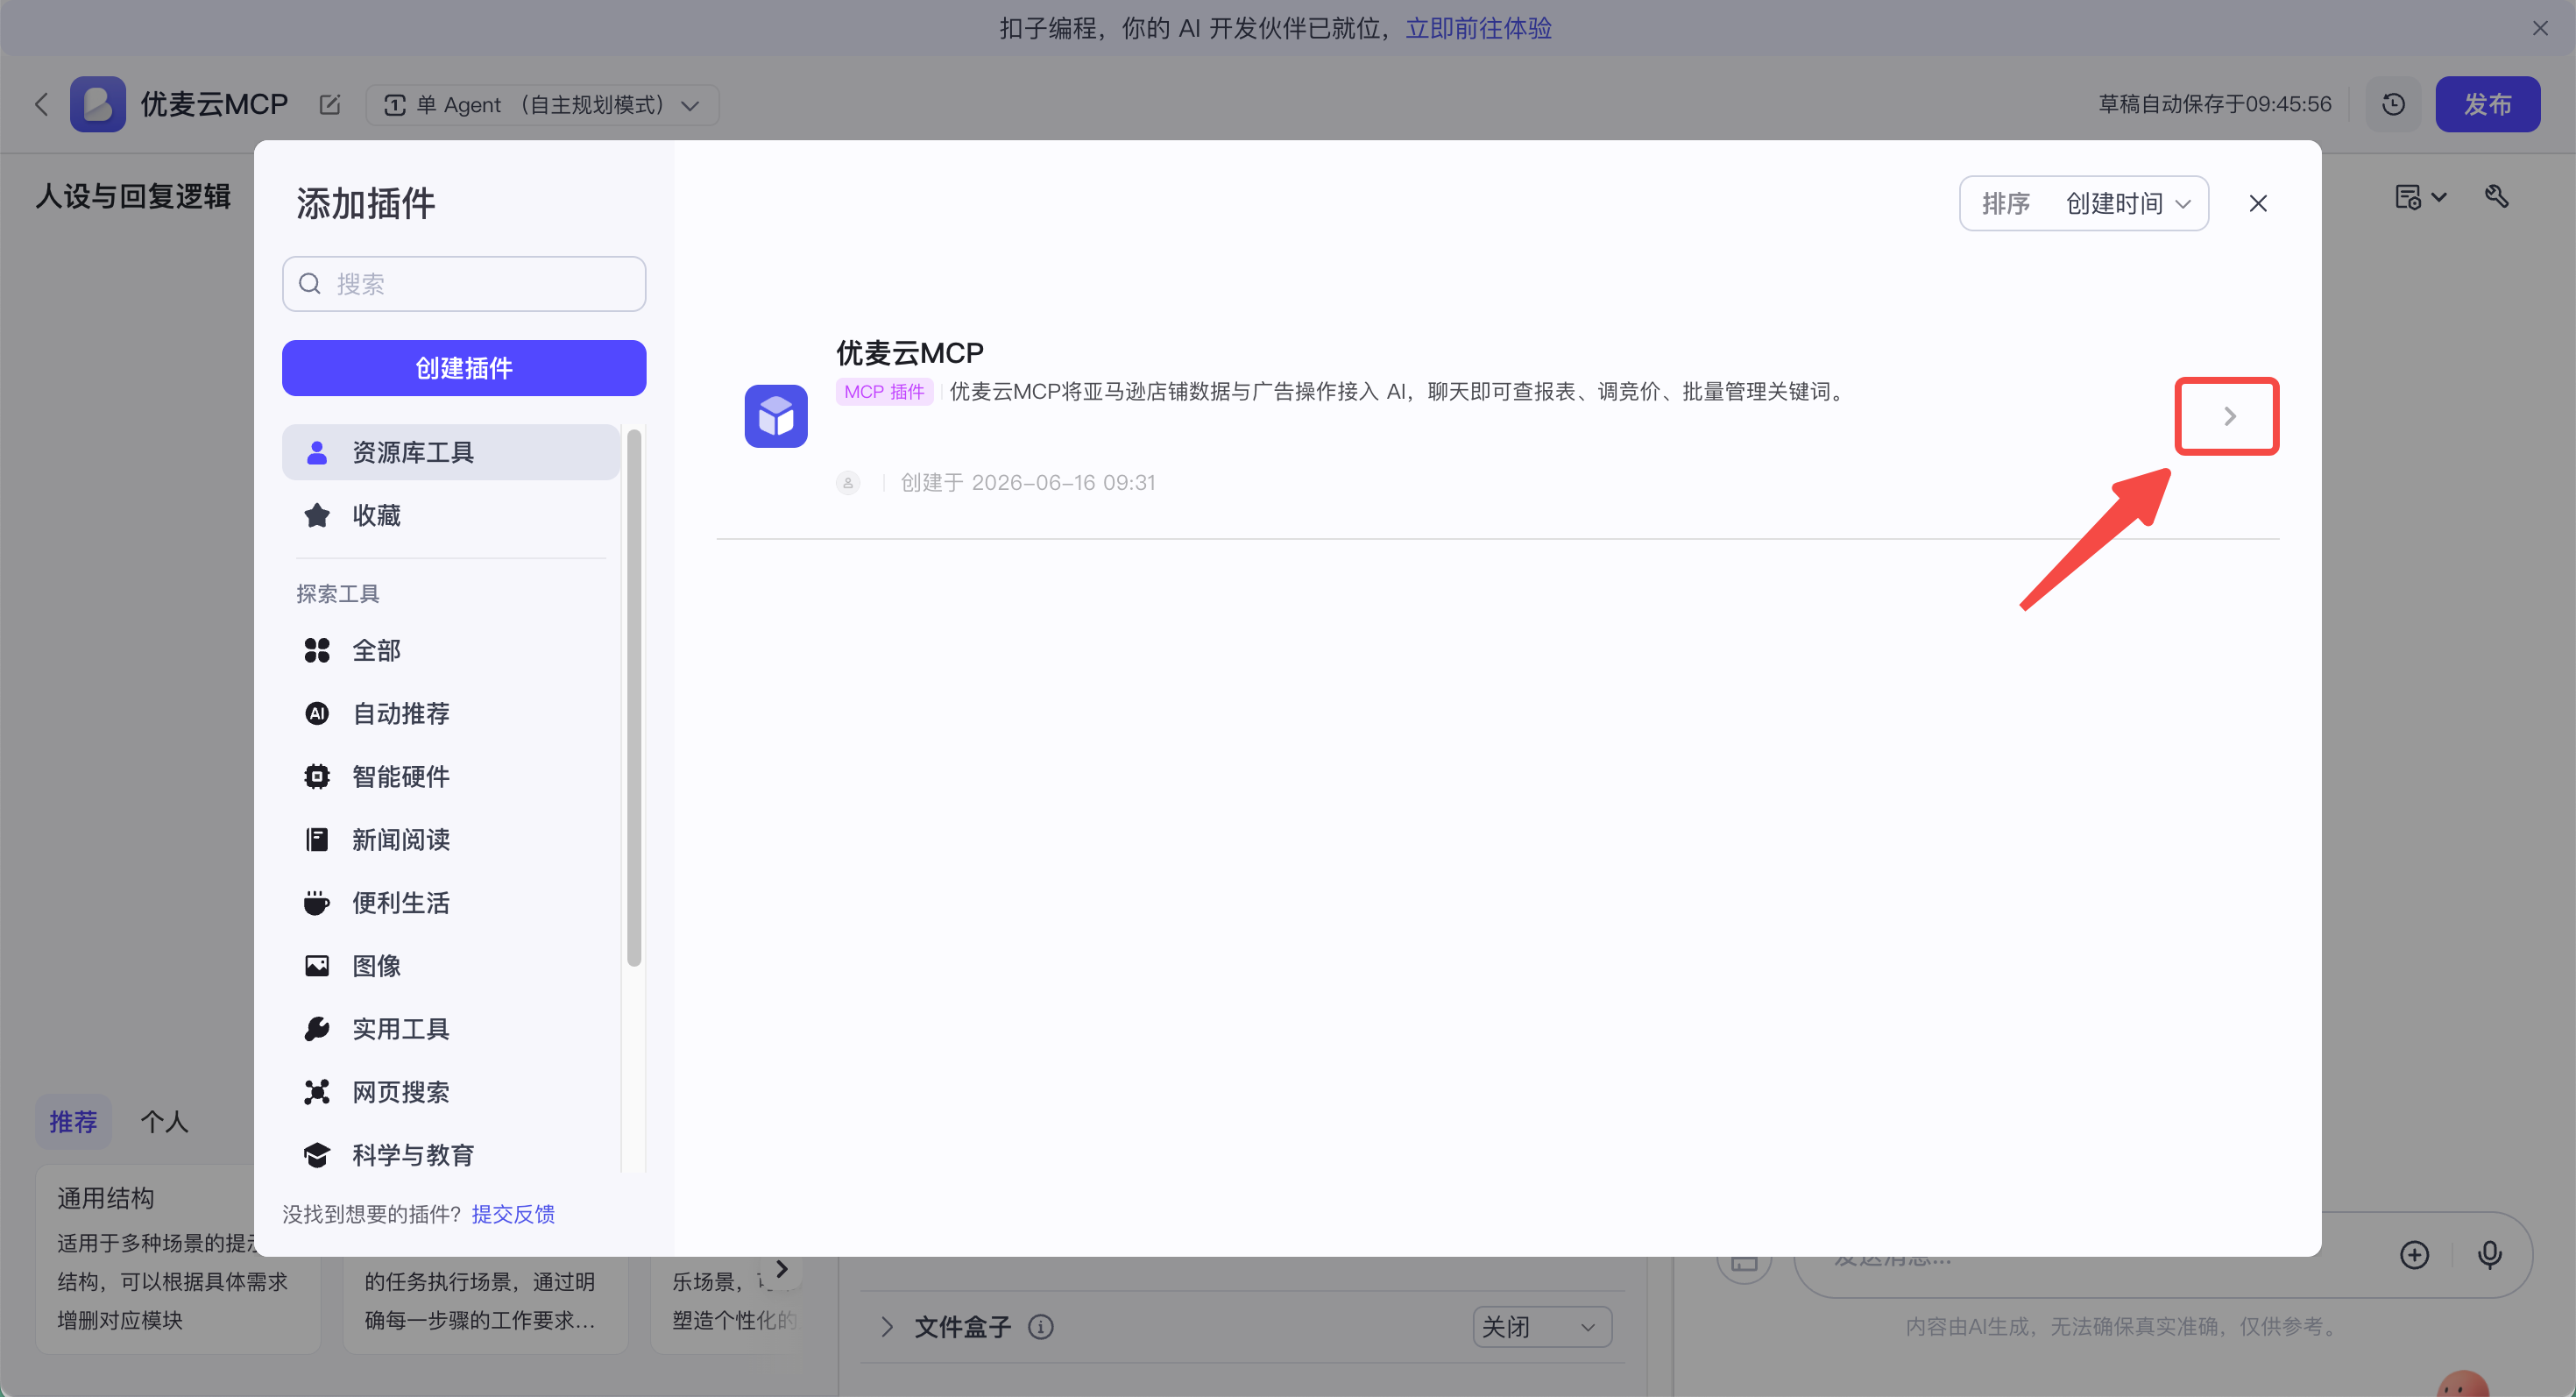Dismiss the top announcement banner
This screenshot has height=1397, width=2576.
click(2540, 28)
